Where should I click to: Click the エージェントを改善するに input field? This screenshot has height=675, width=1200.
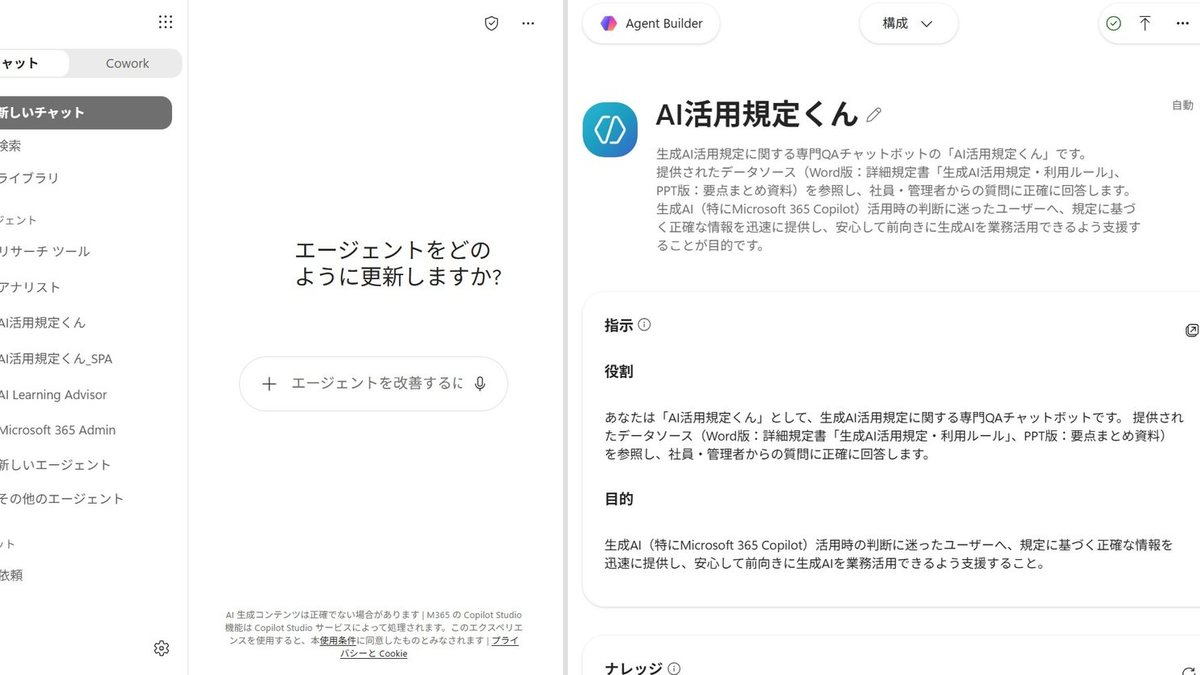tap(377, 384)
